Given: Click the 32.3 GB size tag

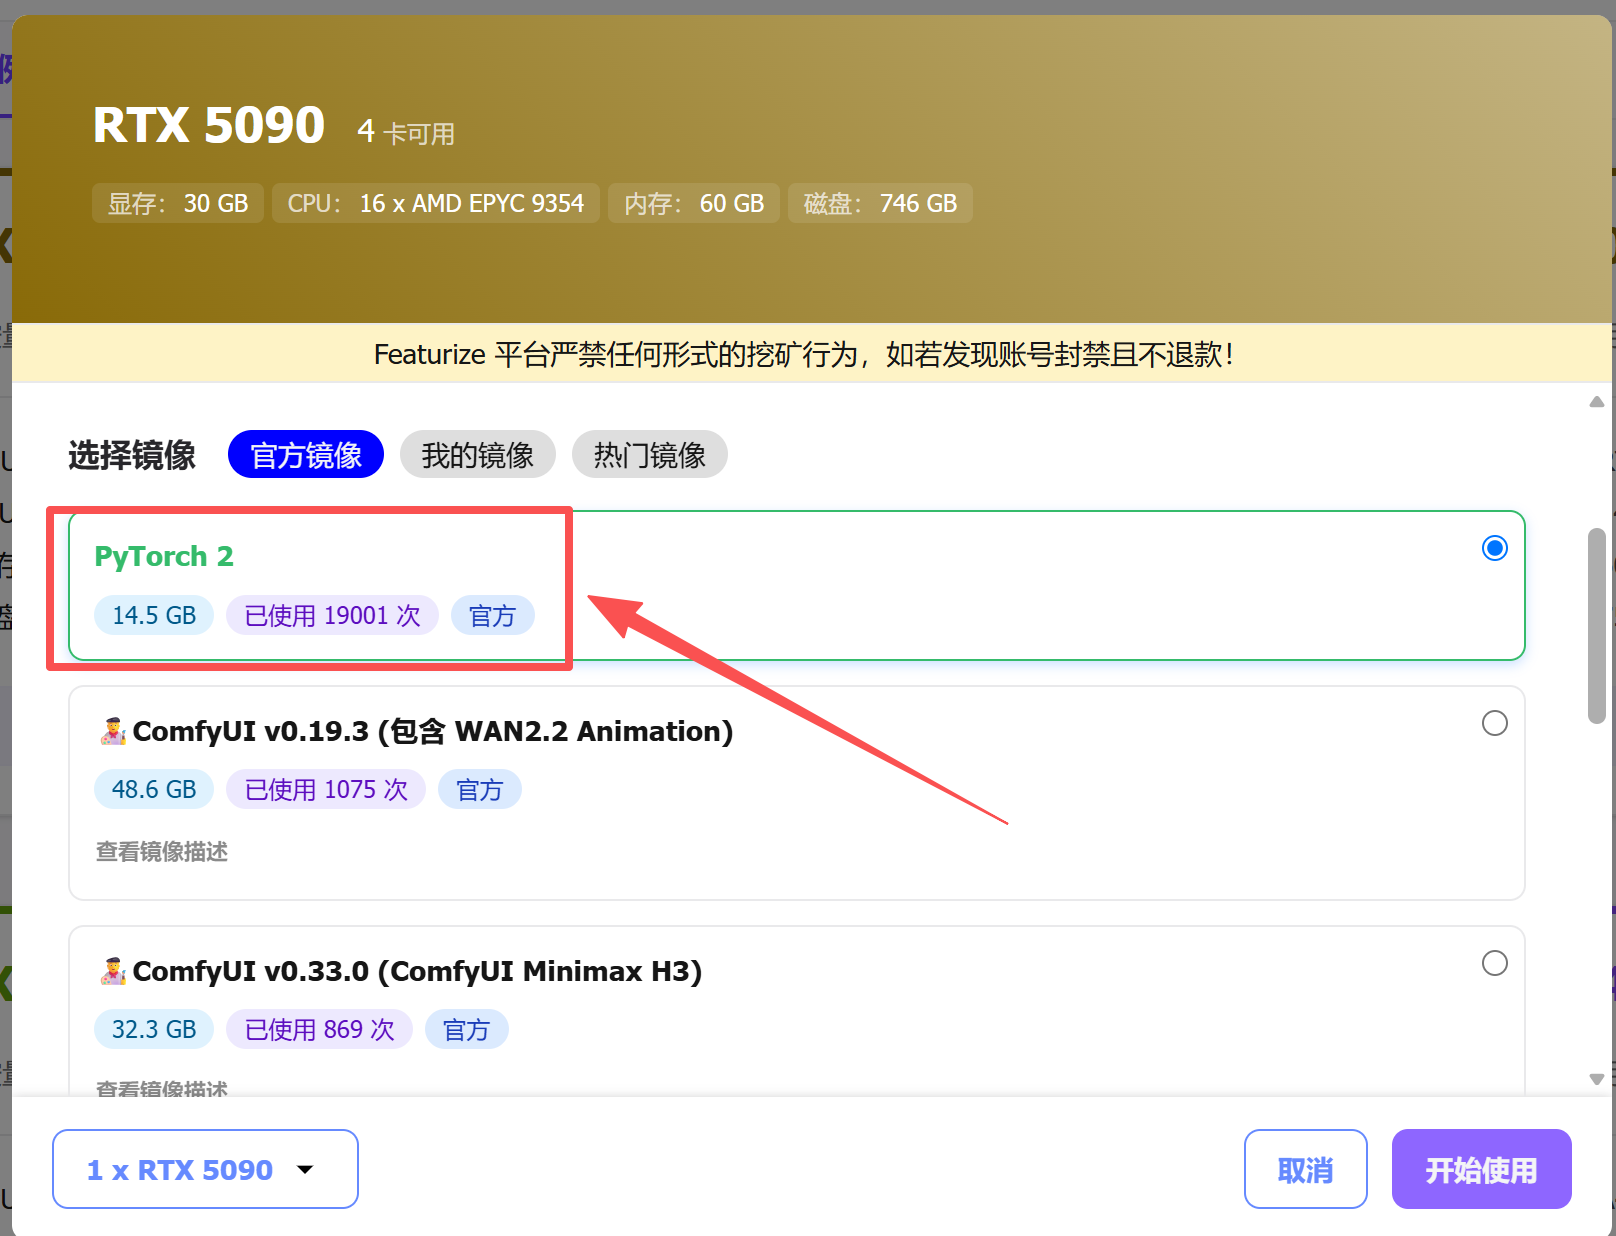Looking at the screenshot, I should [154, 1029].
